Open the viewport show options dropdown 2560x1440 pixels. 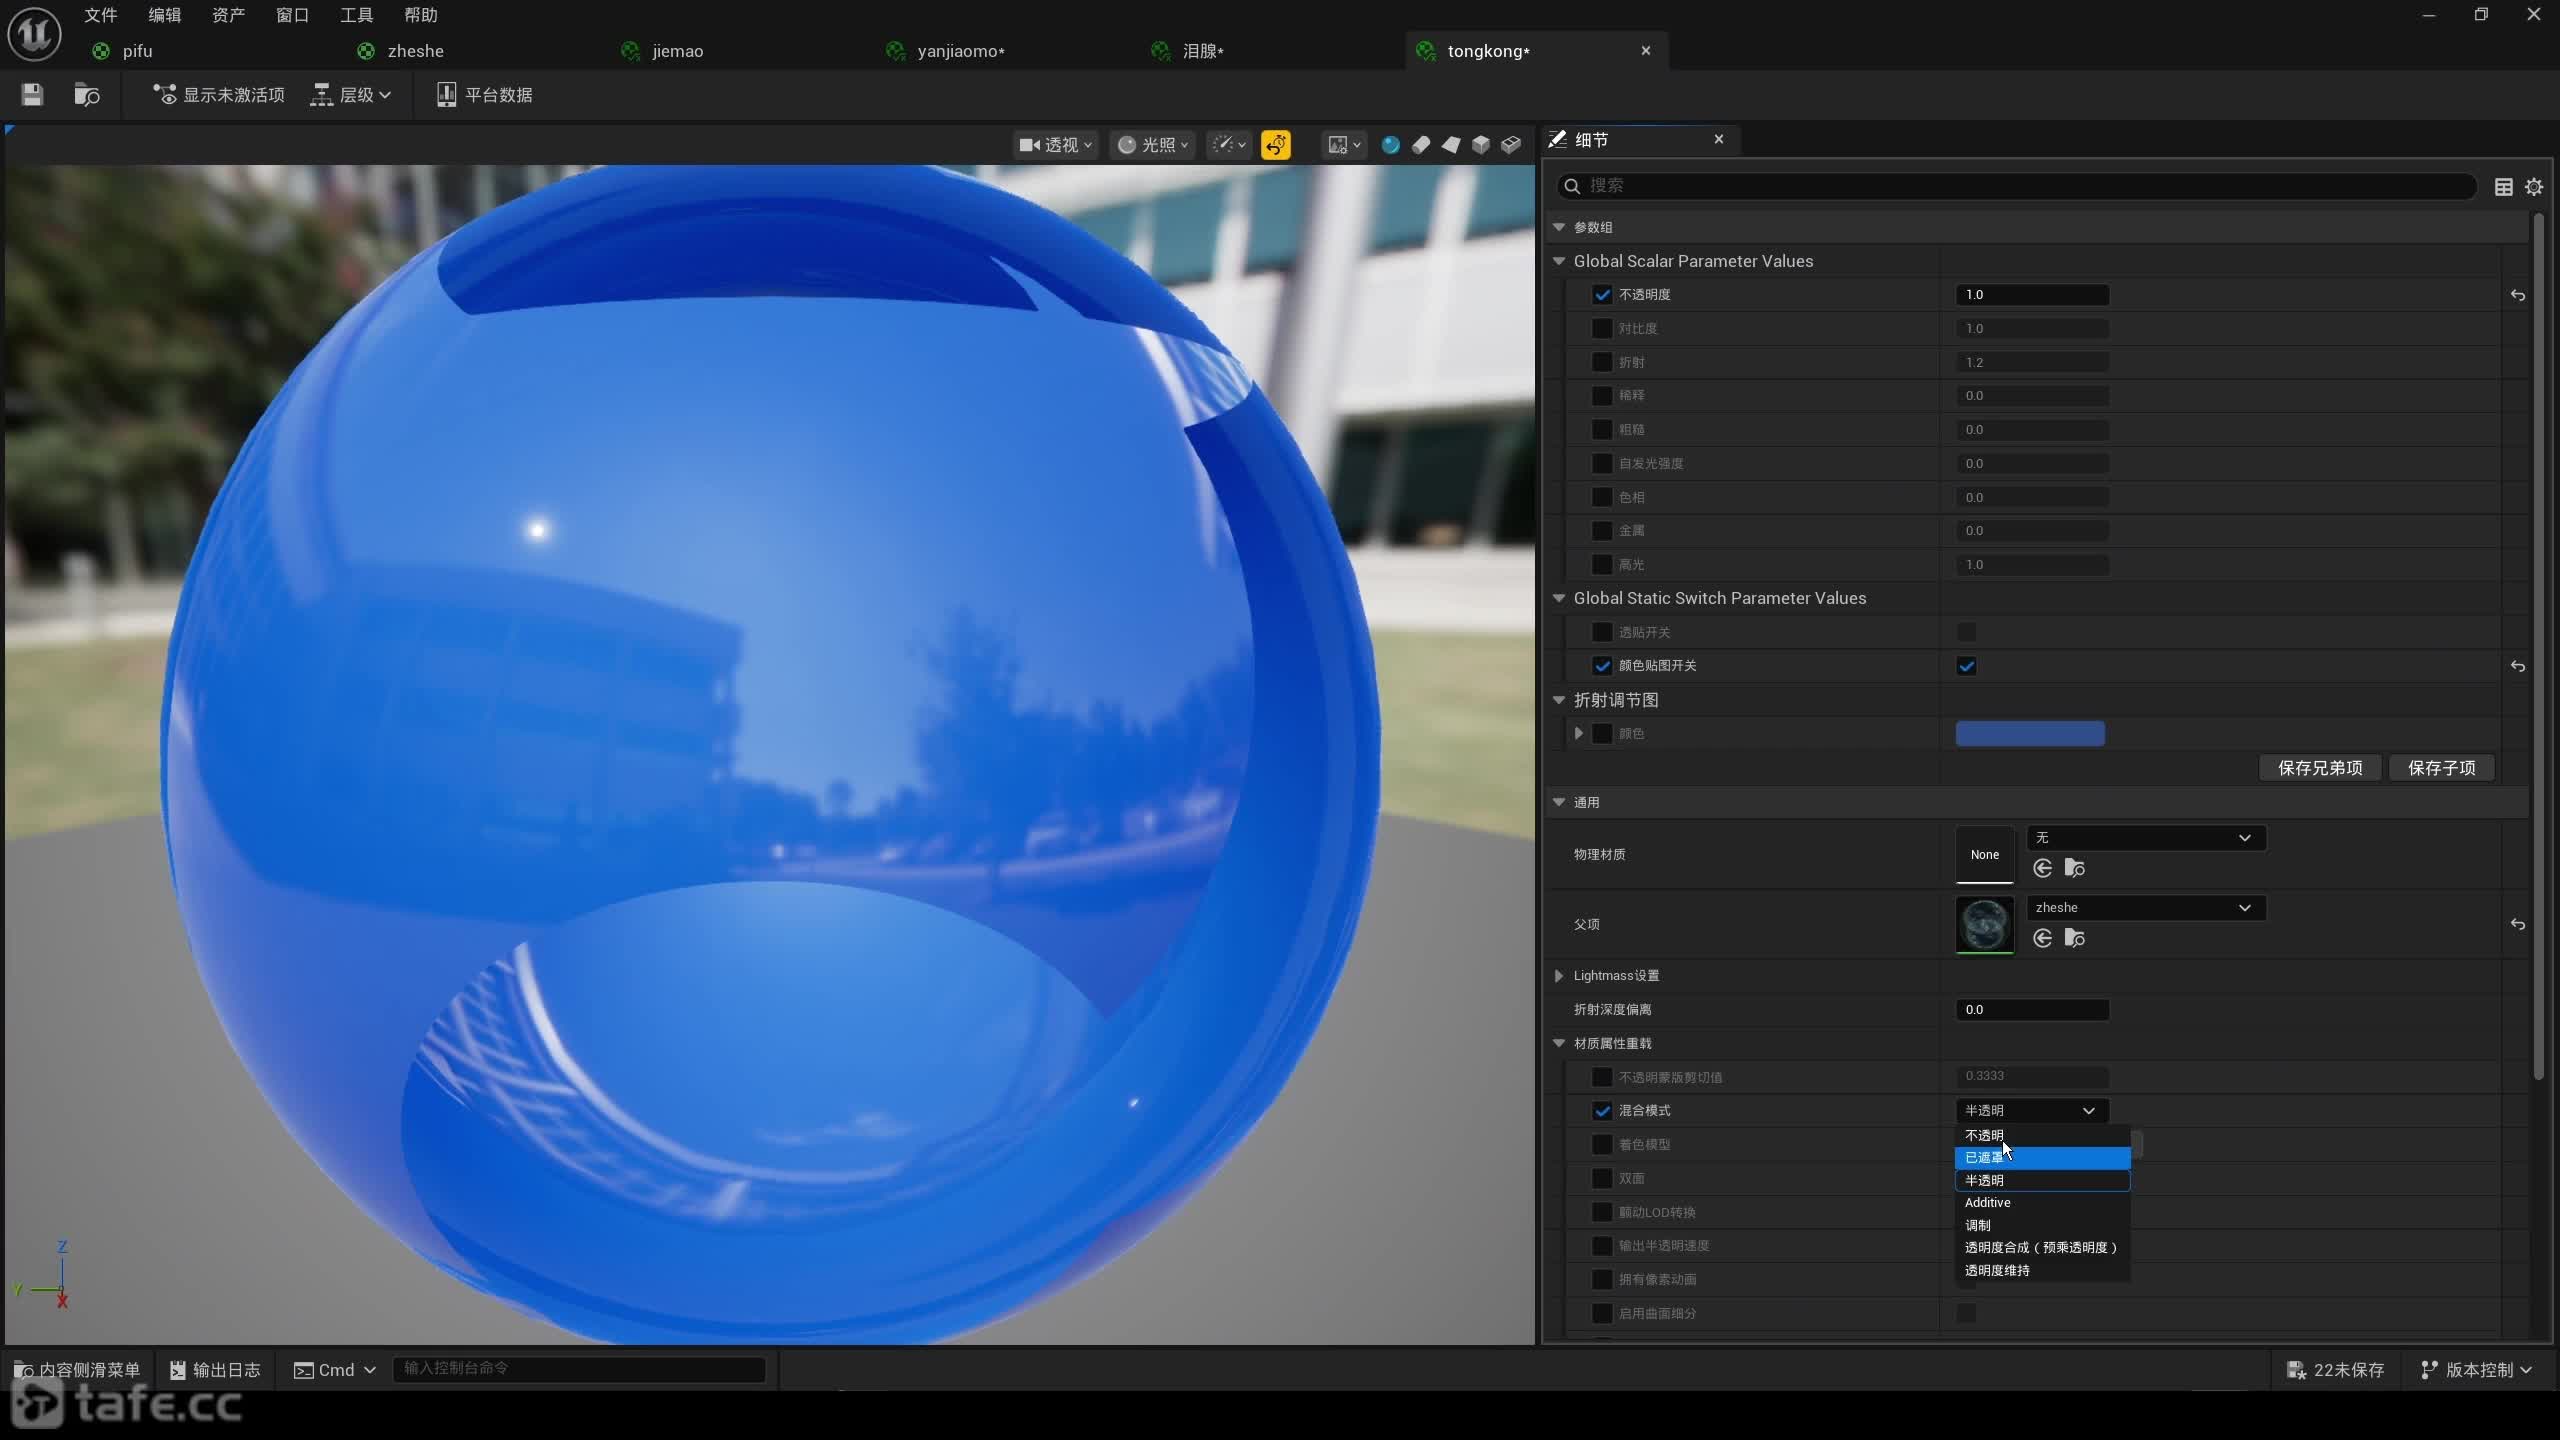[1229, 145]
